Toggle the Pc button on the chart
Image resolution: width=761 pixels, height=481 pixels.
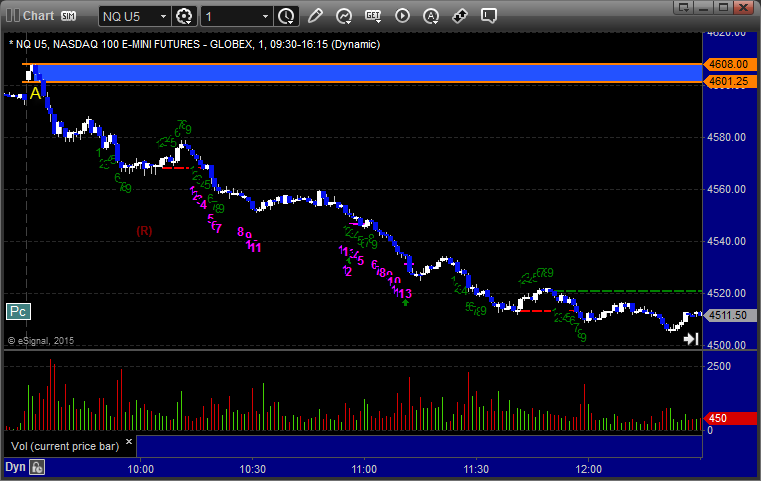tap(17, 311)
